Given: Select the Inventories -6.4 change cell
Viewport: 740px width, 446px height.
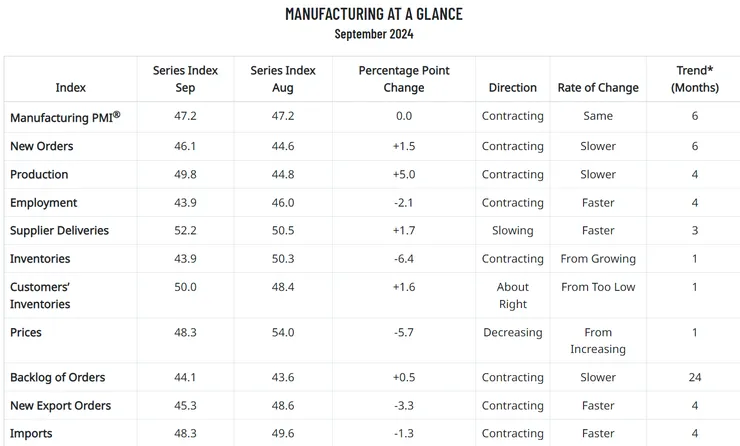Looking at the screenshot, I should click(x=404, y=258).
